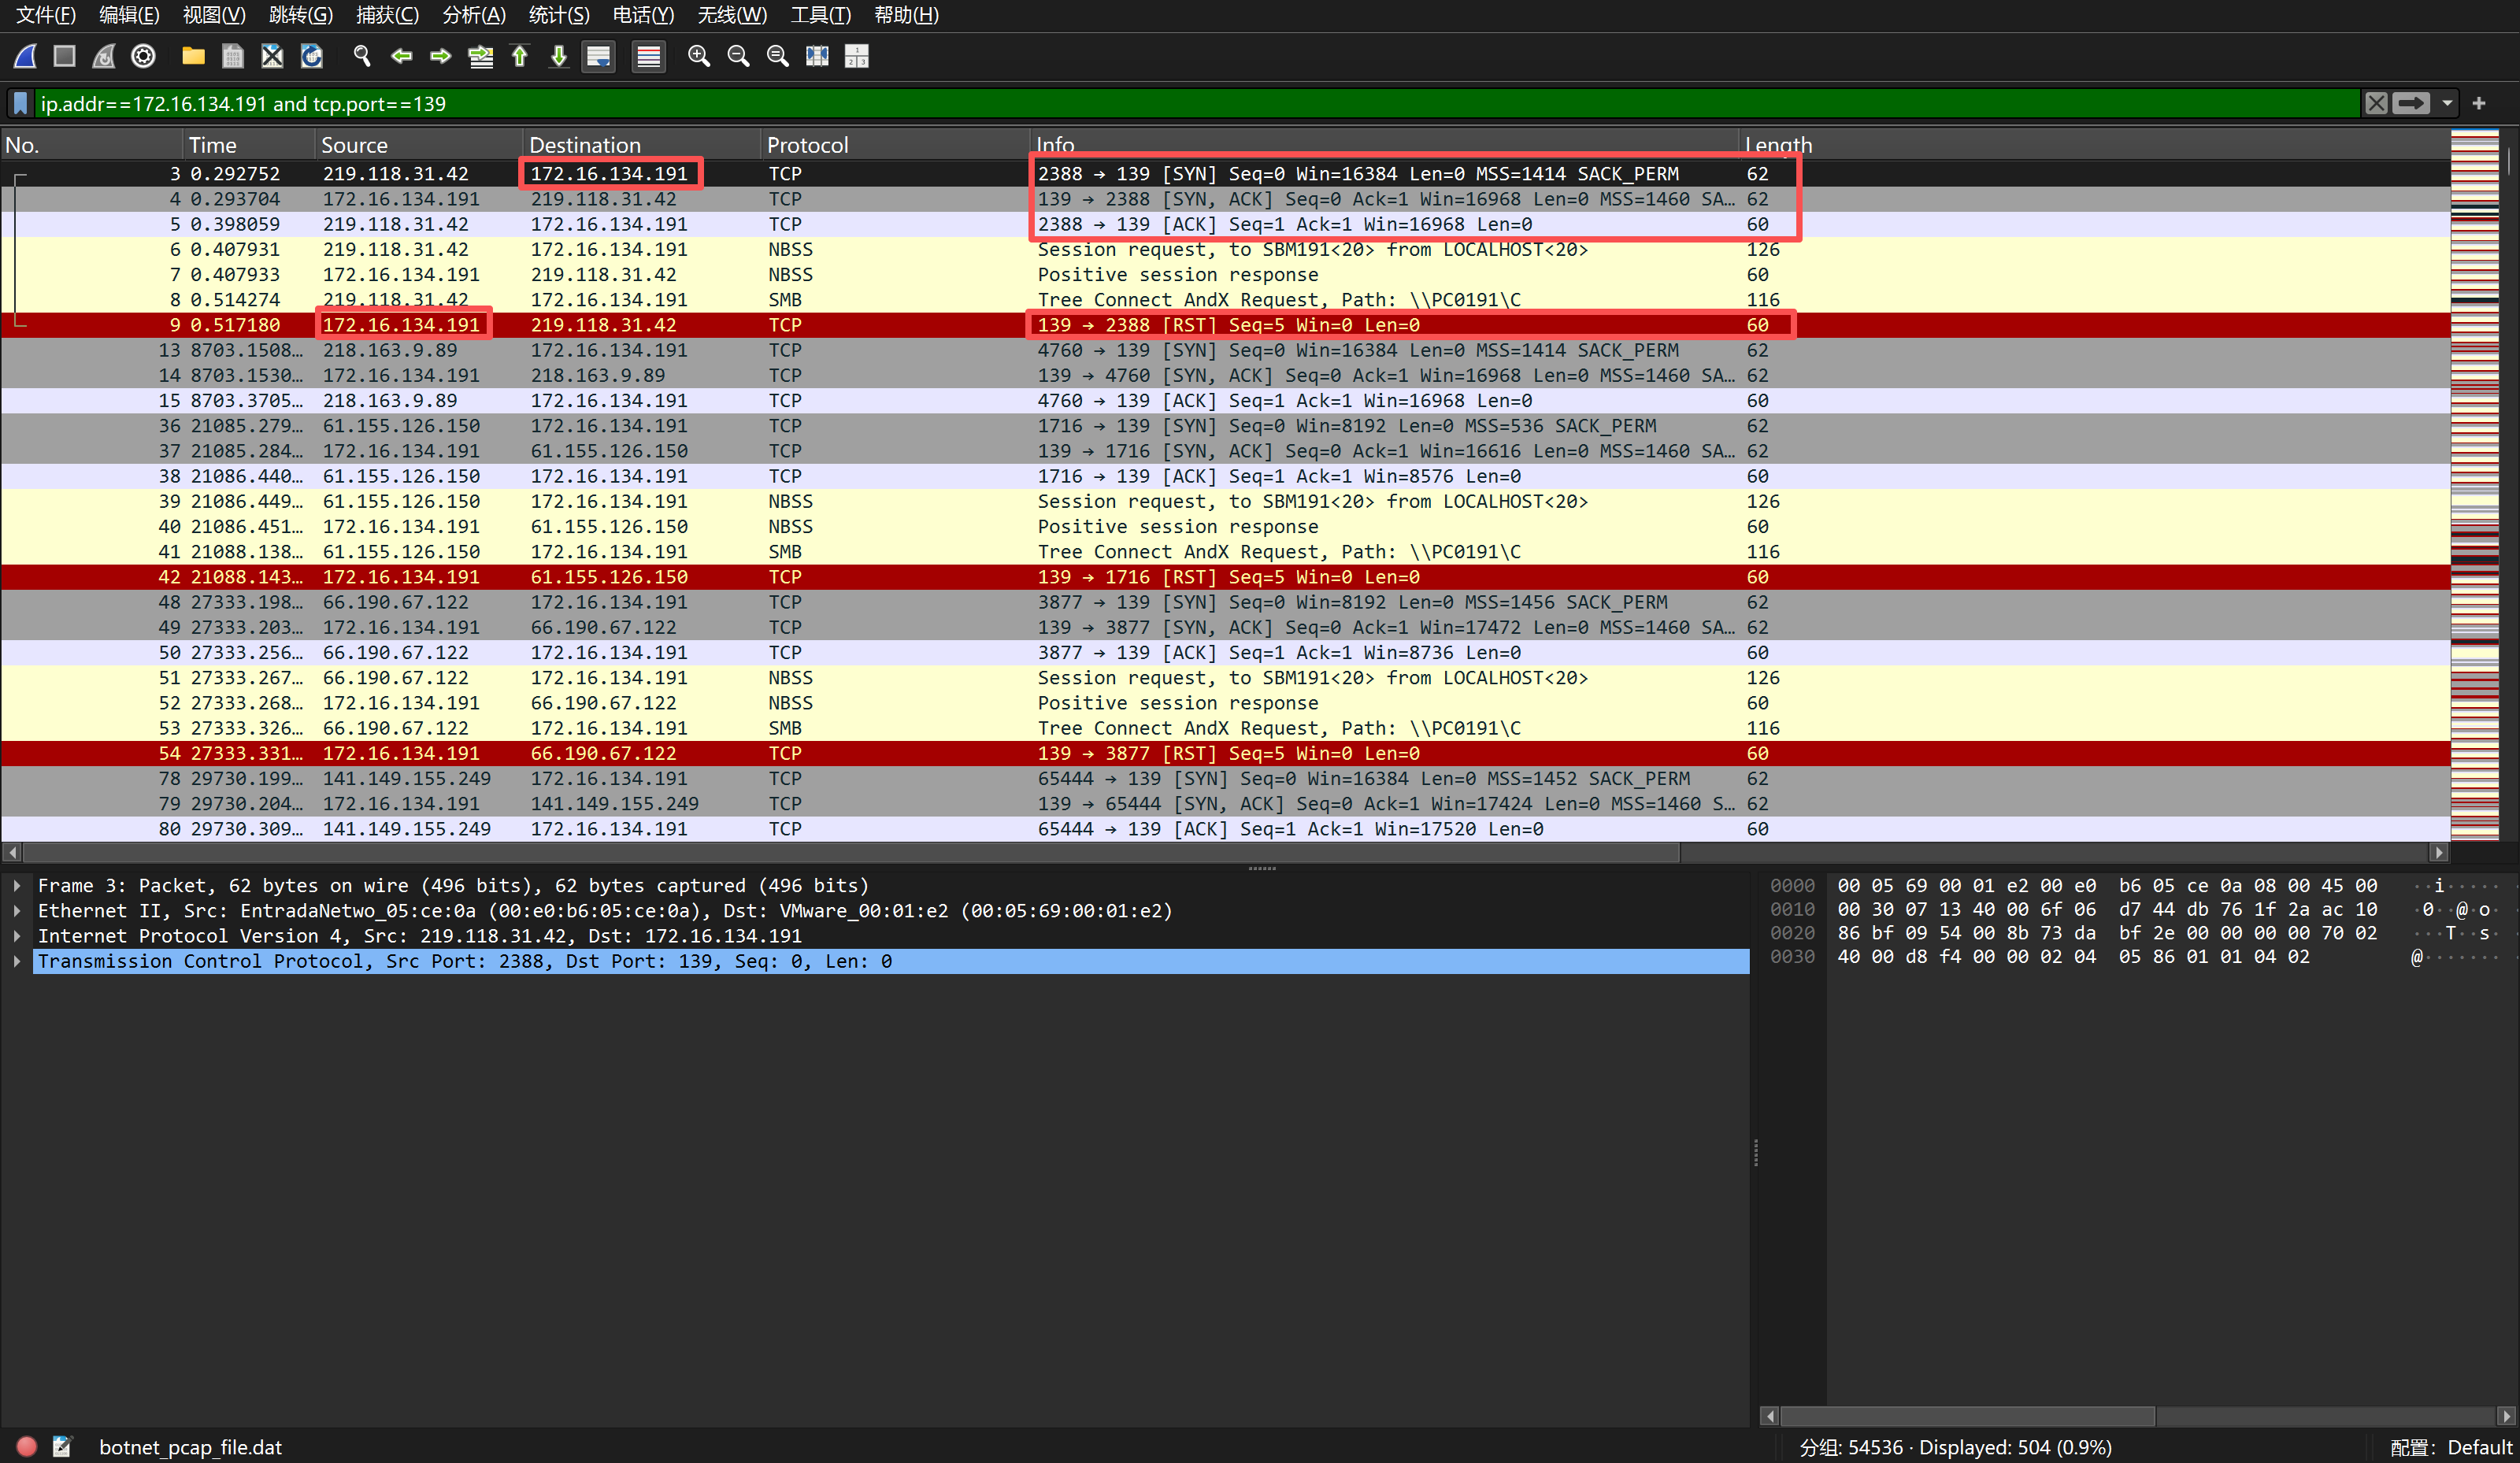
Task: Open a capture file via folder icon
Action: click(x=193, y=57)
